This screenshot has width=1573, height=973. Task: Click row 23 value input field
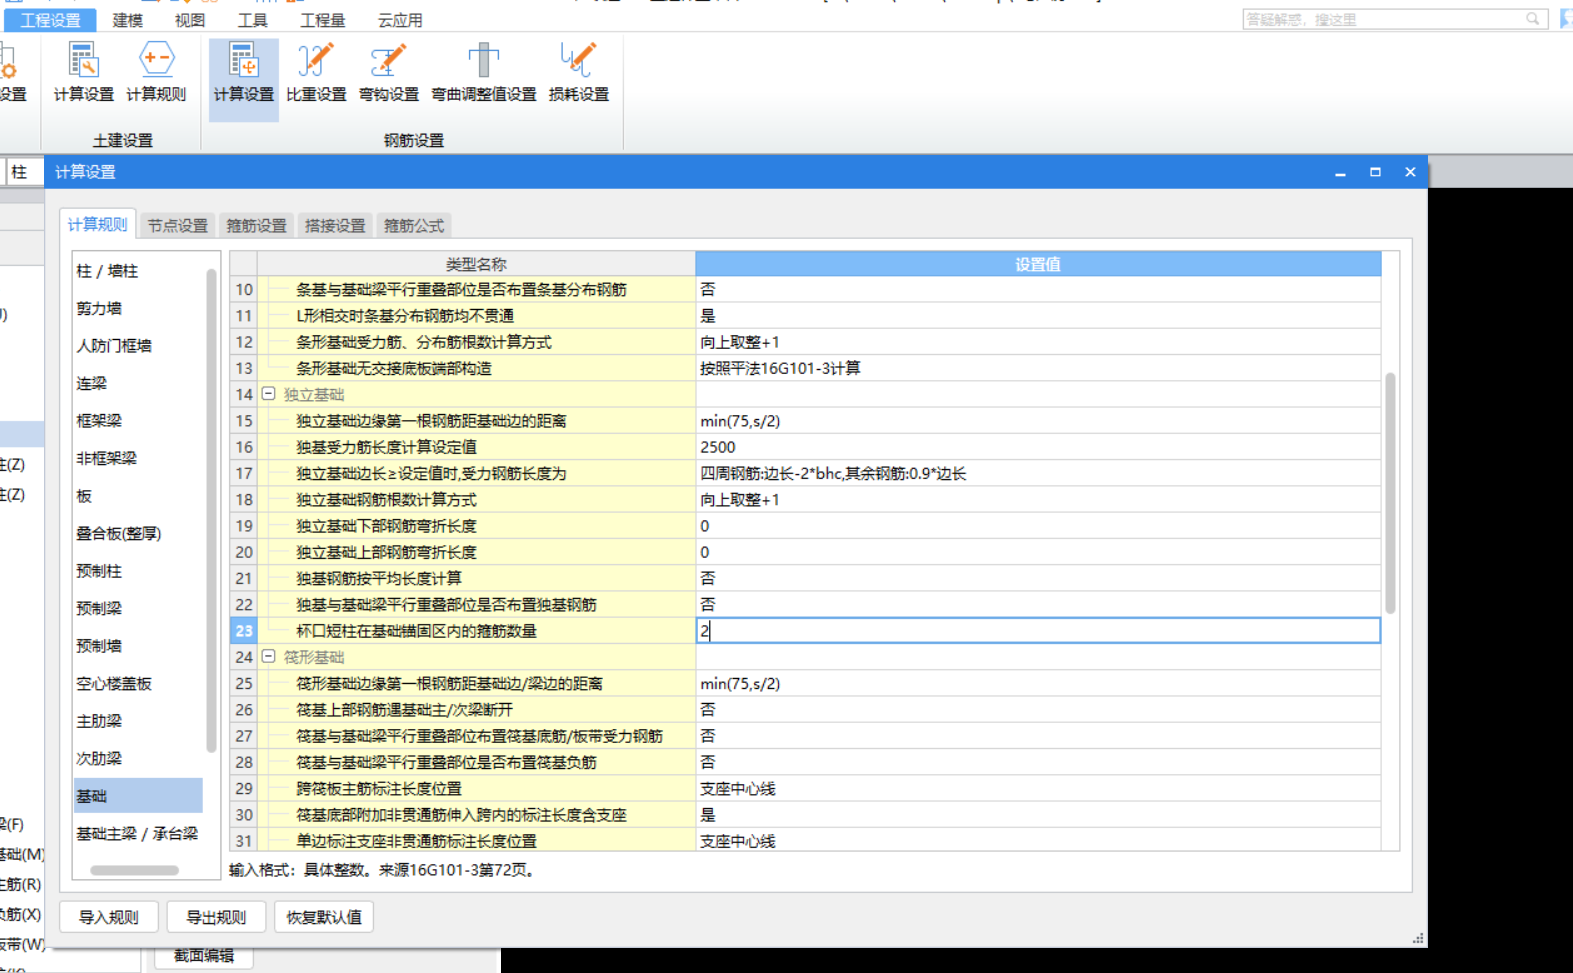(x=1038, y=631)
